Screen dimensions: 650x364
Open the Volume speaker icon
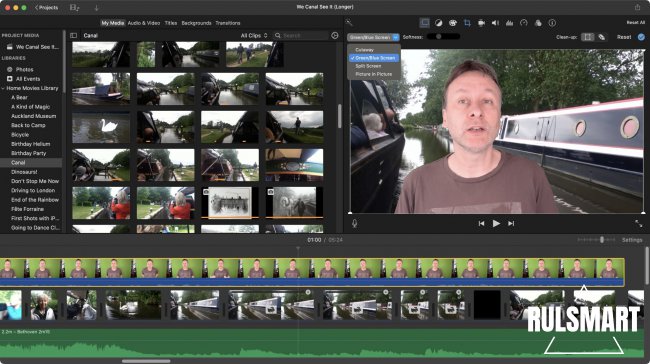pos(495,23)
